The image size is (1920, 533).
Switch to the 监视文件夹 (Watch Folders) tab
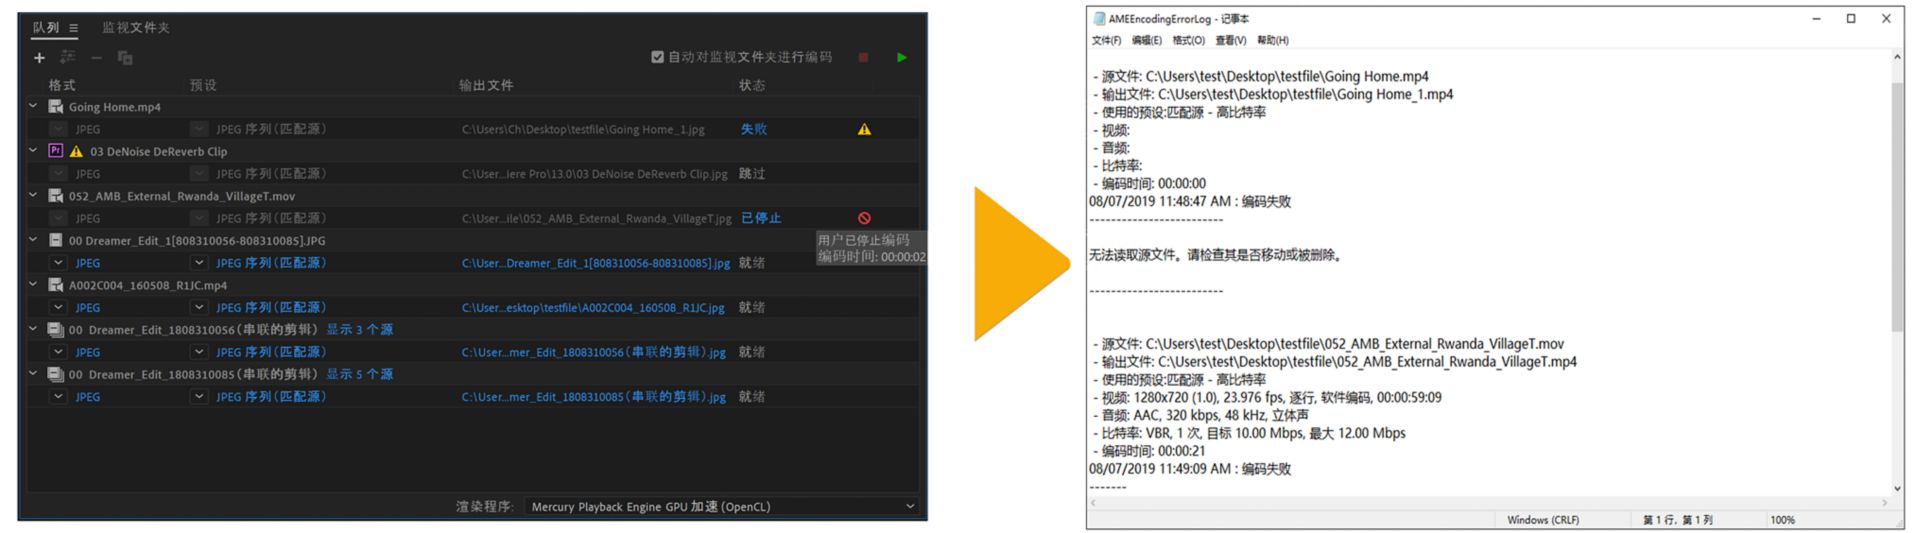pos(136,28)
